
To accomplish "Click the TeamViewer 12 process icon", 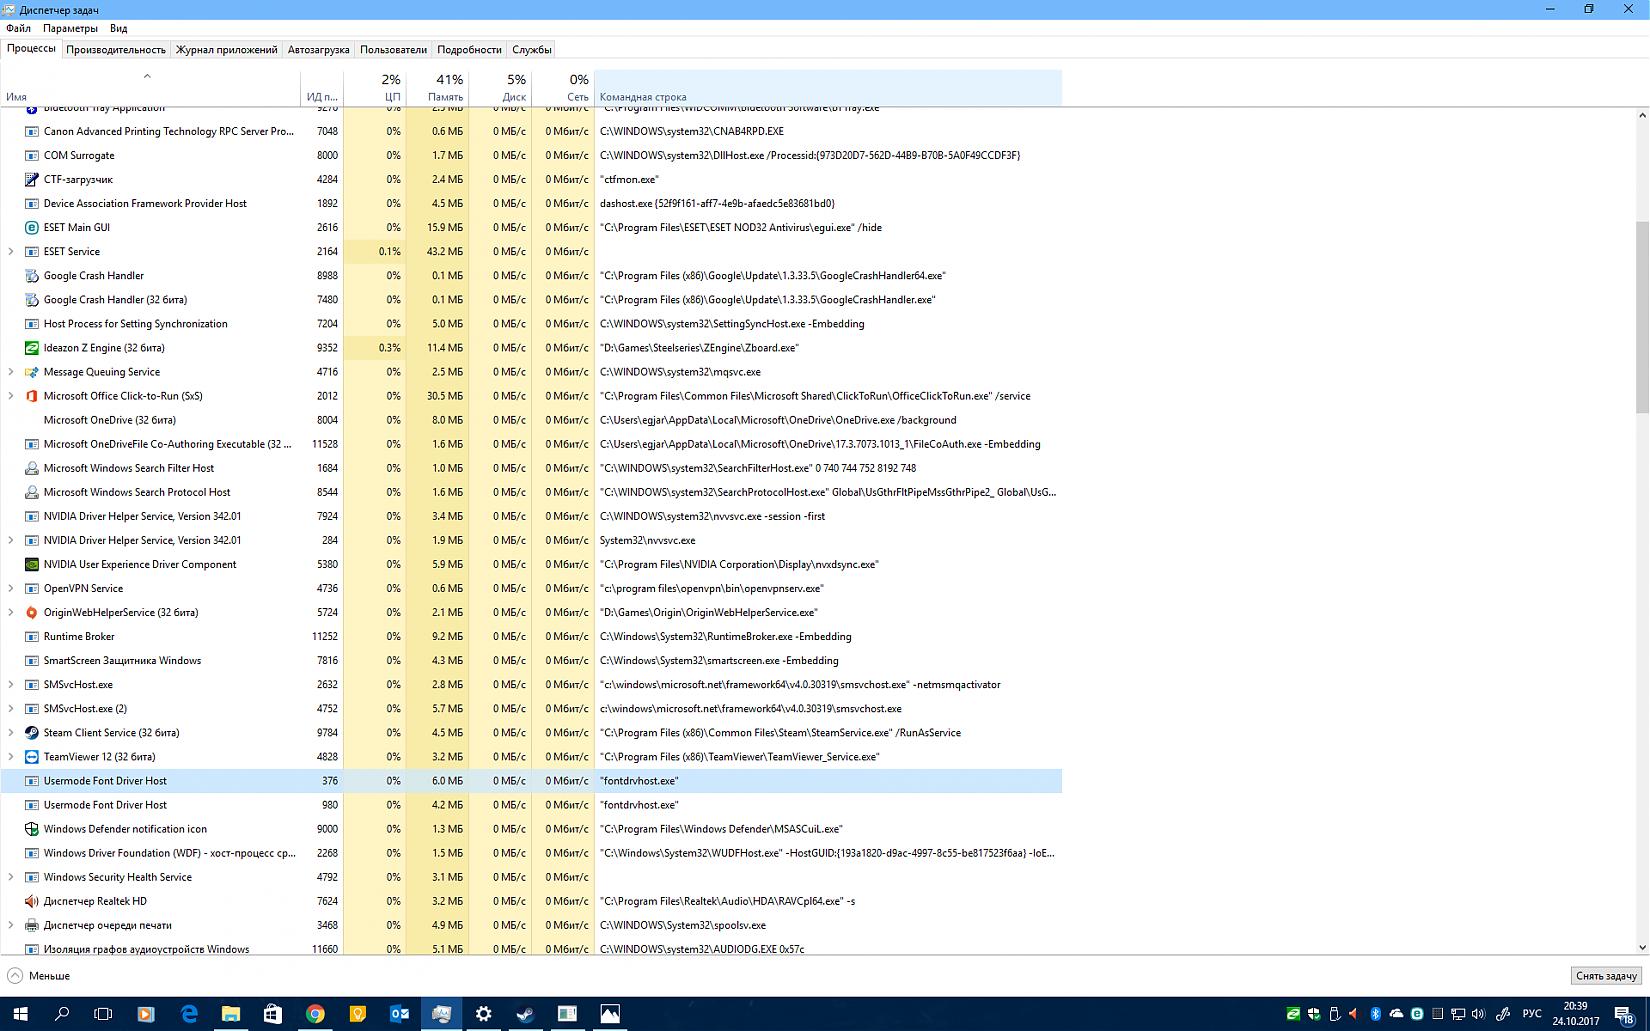I will pos(31,757).
